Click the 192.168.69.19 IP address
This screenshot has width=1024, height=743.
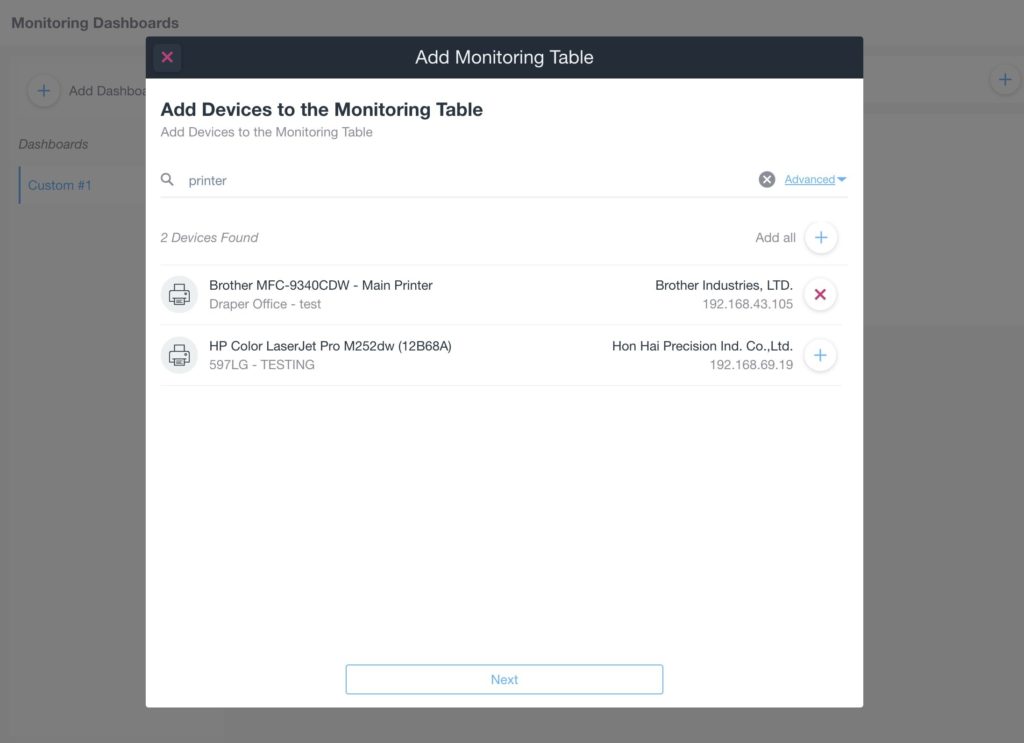tap(751, 365)
